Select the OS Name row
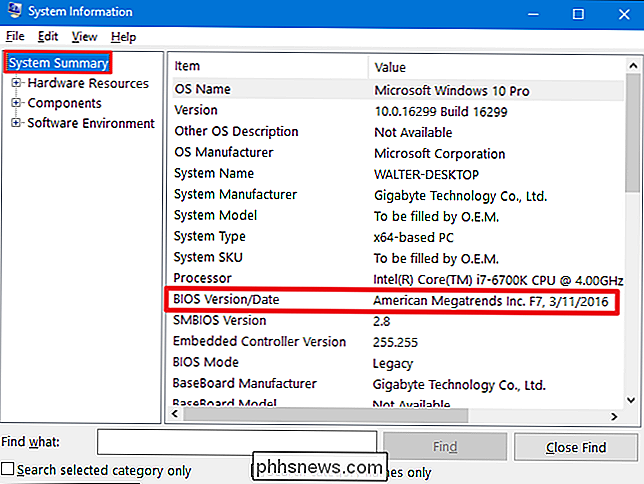Image resolution: width=644 pixels, height=484 pixels. [x=398, y=90]
